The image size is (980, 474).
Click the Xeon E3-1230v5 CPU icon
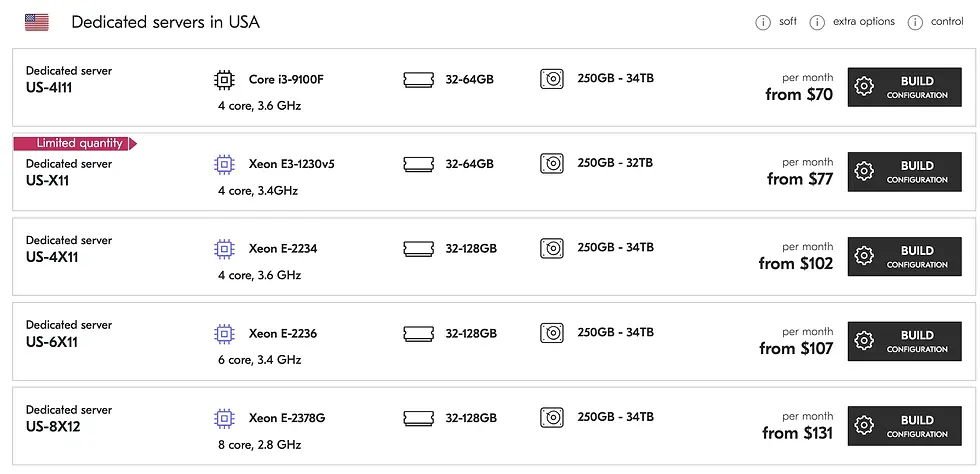224,164
